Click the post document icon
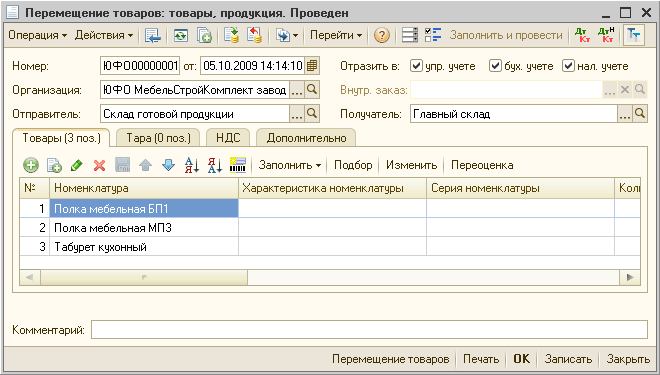This screenshot has width=660, height=375. point(231,35)
